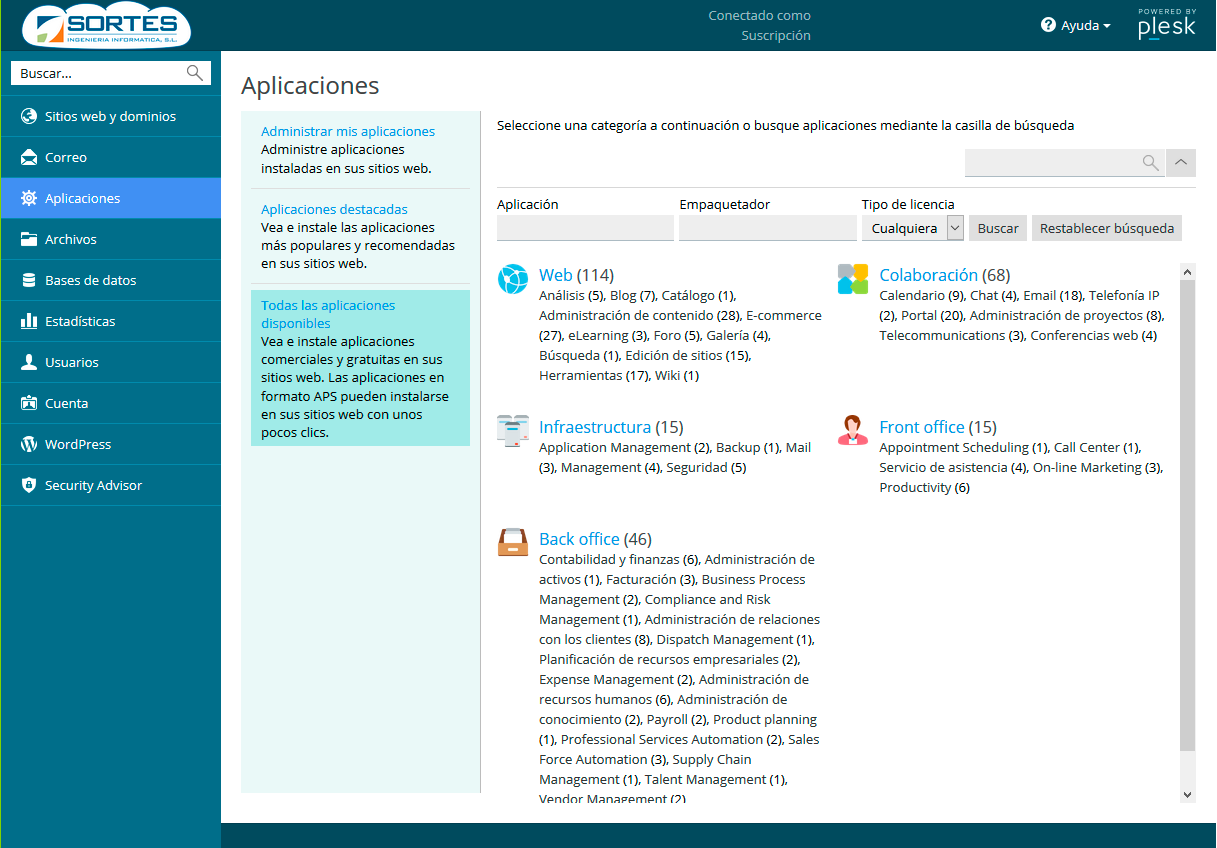This screenshot has width=1217, height=848.
Task: Focus the Empaquetador text field
Action: pyautogui.click(x=768, y=228)
